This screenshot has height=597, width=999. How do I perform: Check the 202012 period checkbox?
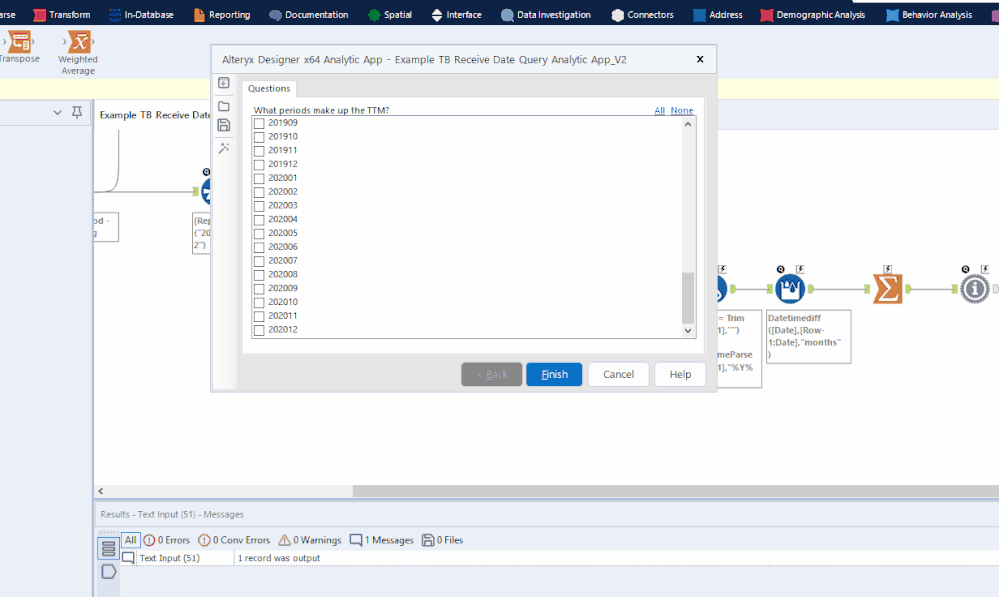[259, 330]
